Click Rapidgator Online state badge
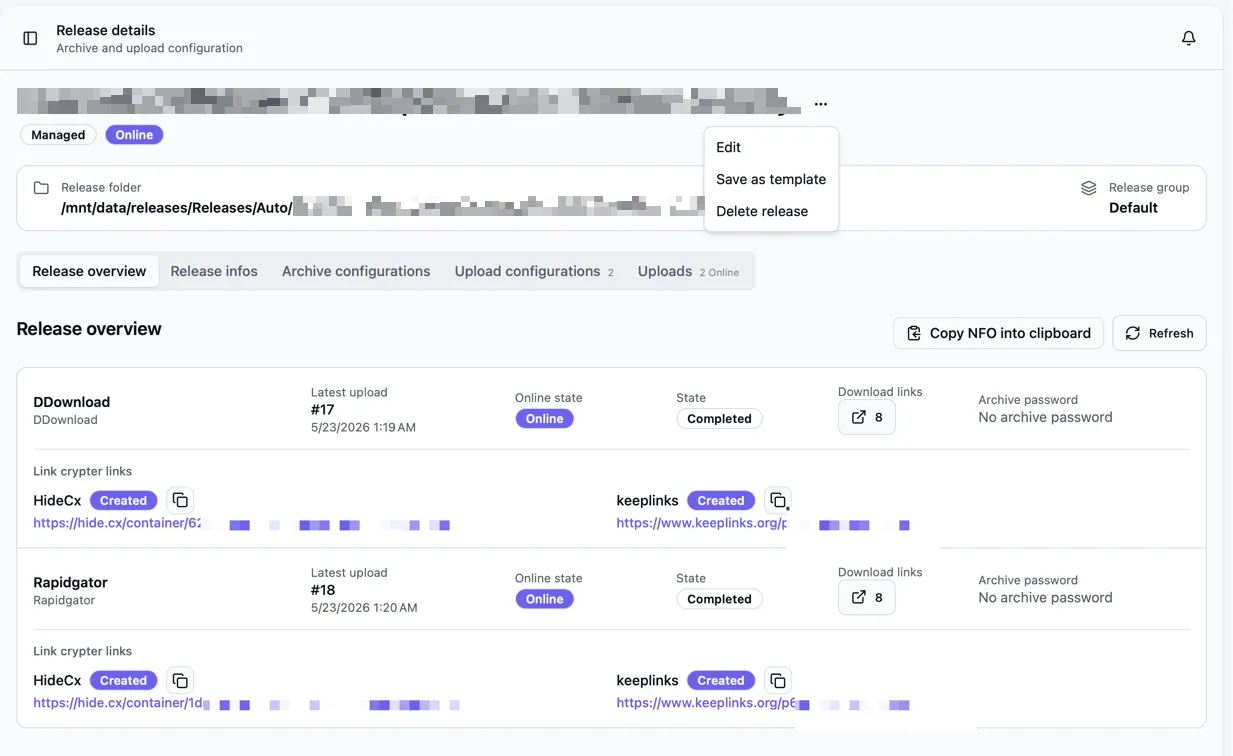 (545, 599)
